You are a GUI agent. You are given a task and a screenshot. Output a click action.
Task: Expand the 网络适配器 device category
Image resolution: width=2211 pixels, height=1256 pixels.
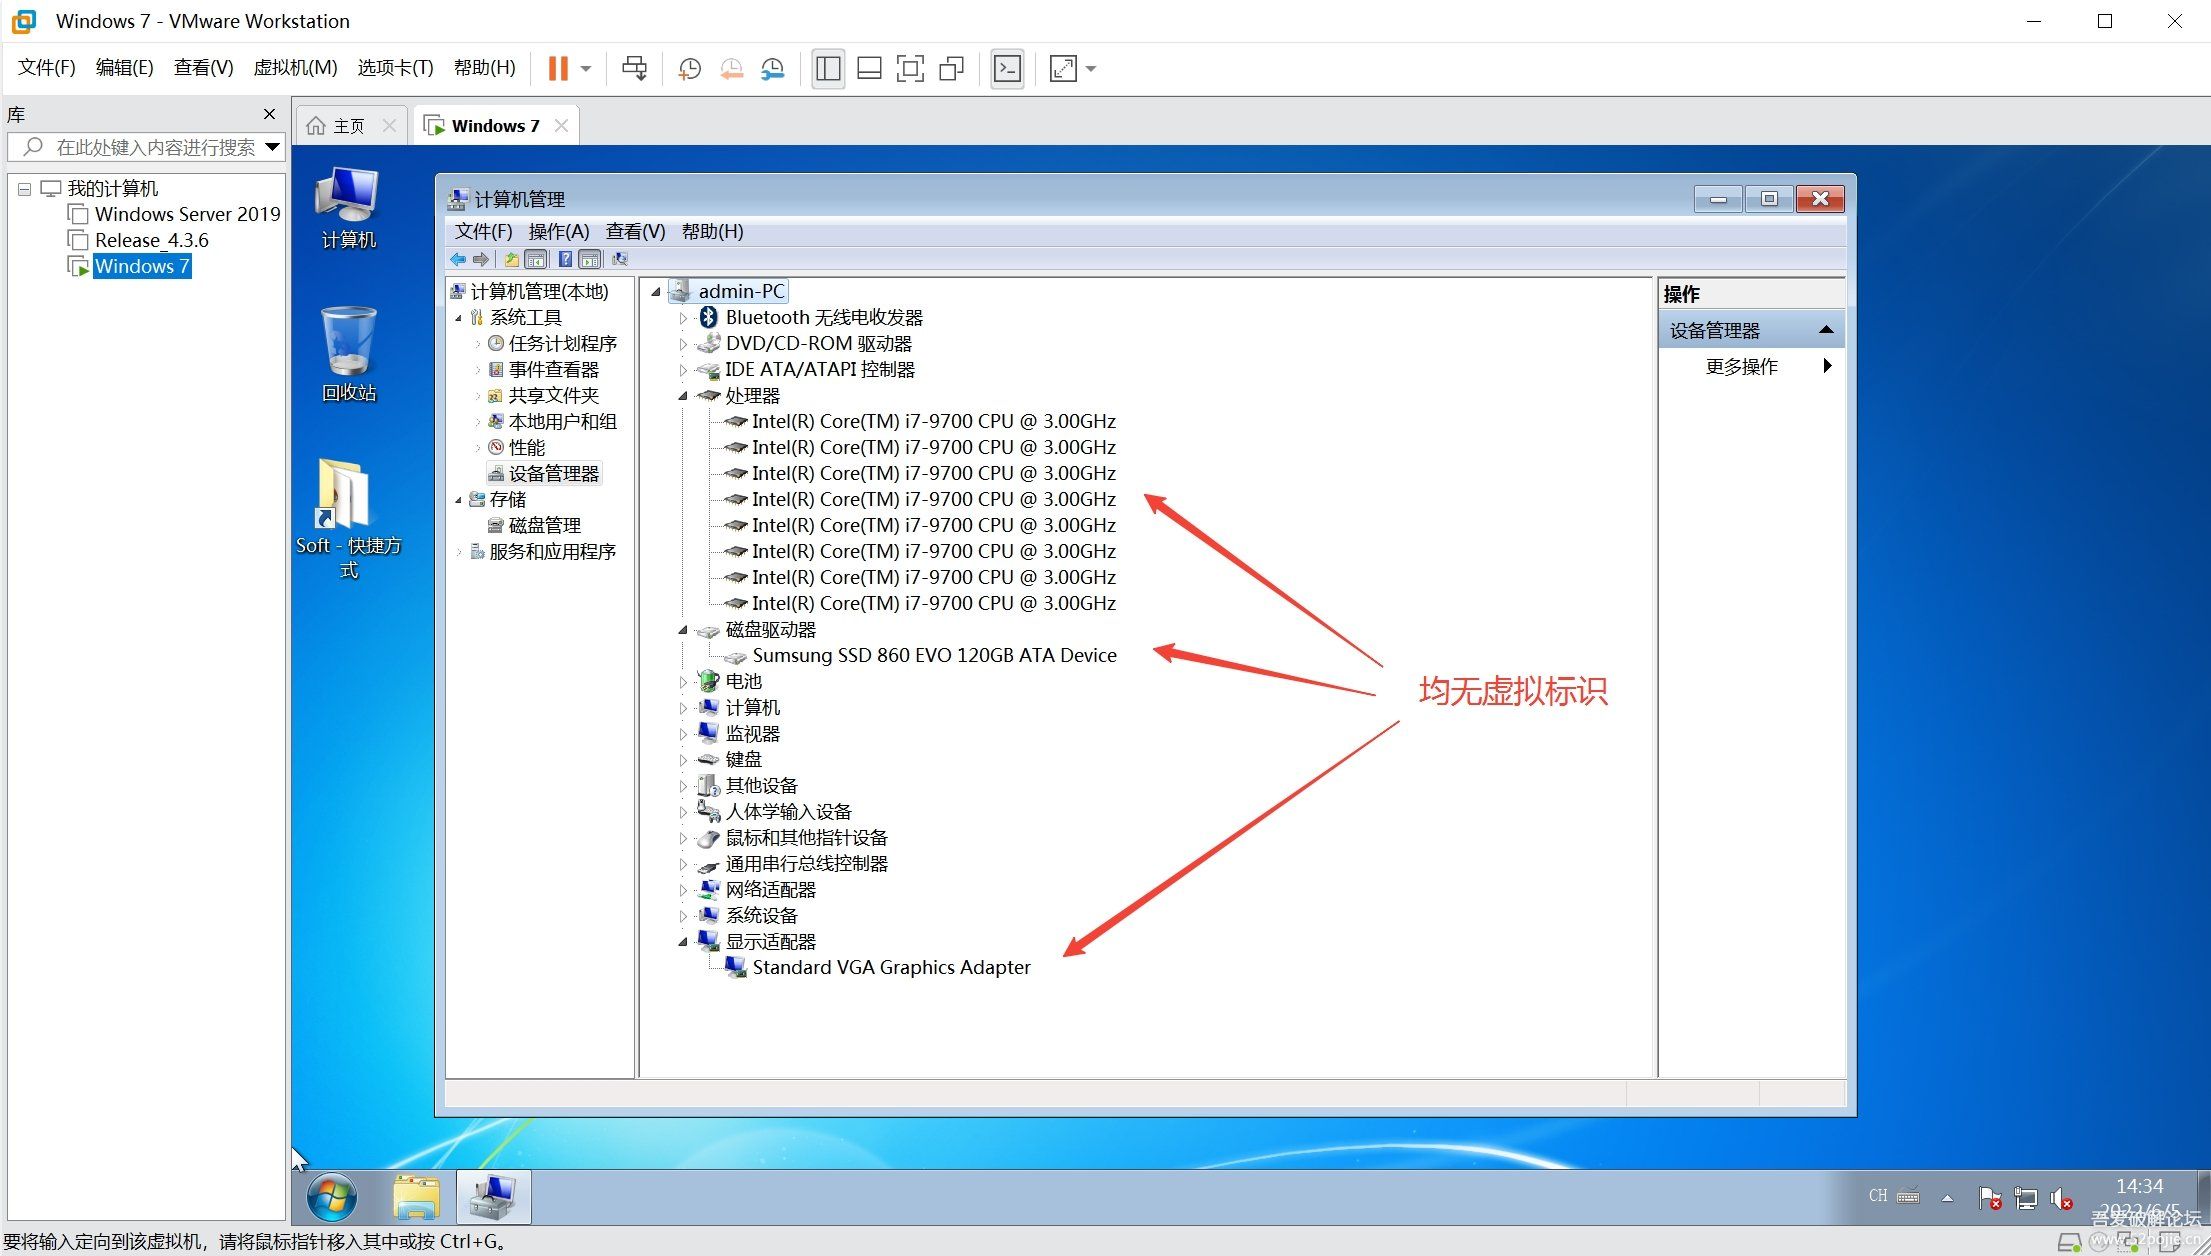click(683, 889)
